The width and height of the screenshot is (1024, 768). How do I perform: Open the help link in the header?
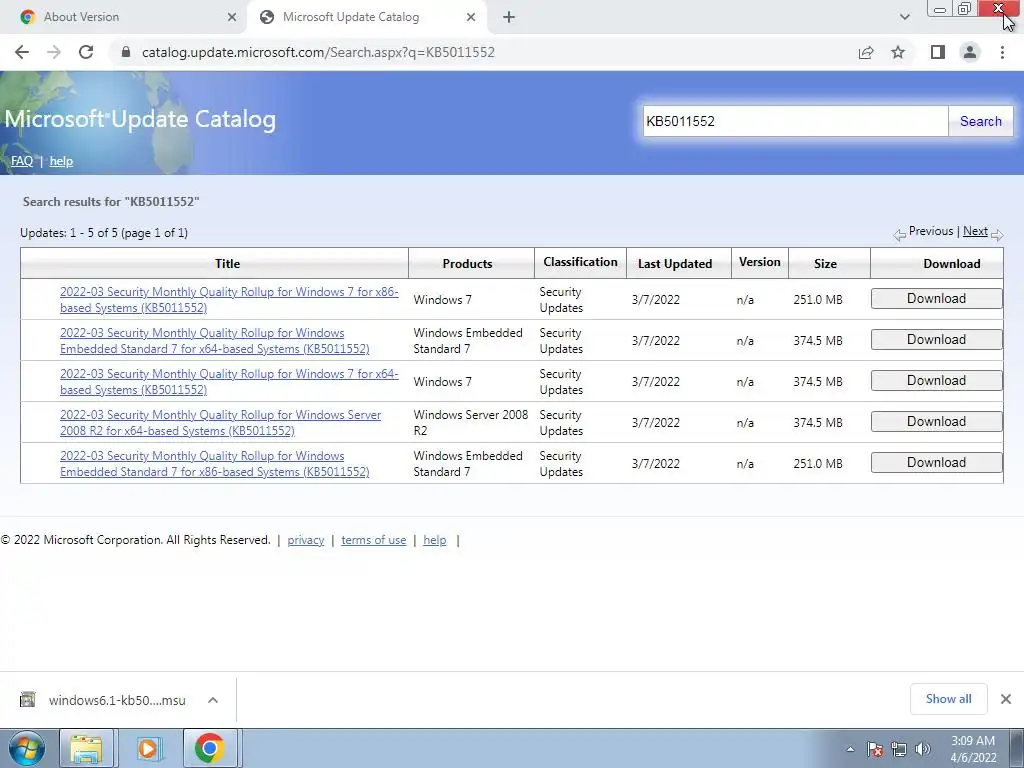click(61, 161)
